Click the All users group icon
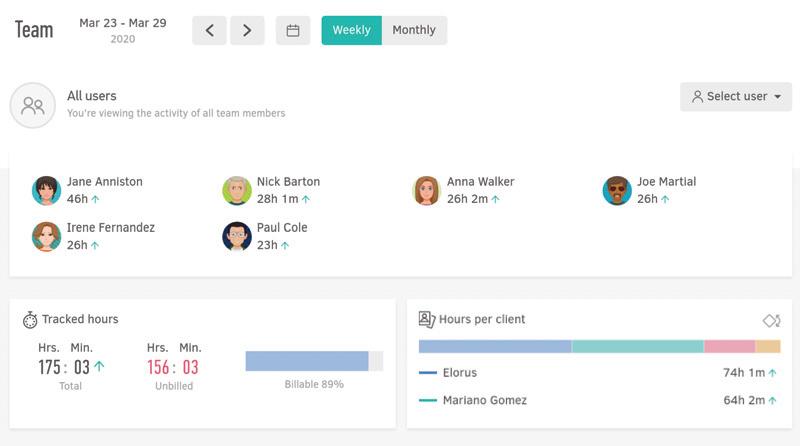The image size is (800, 446). [33, 105]
